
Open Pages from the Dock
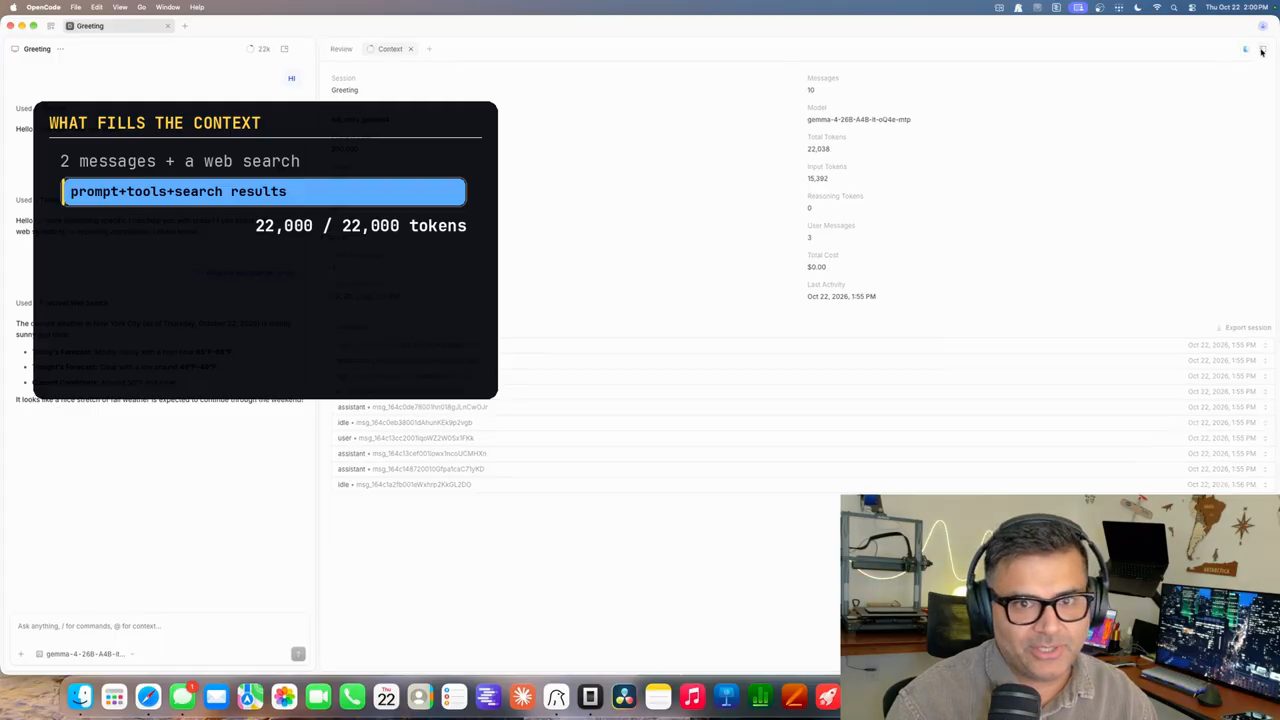[x=794, y=697]
